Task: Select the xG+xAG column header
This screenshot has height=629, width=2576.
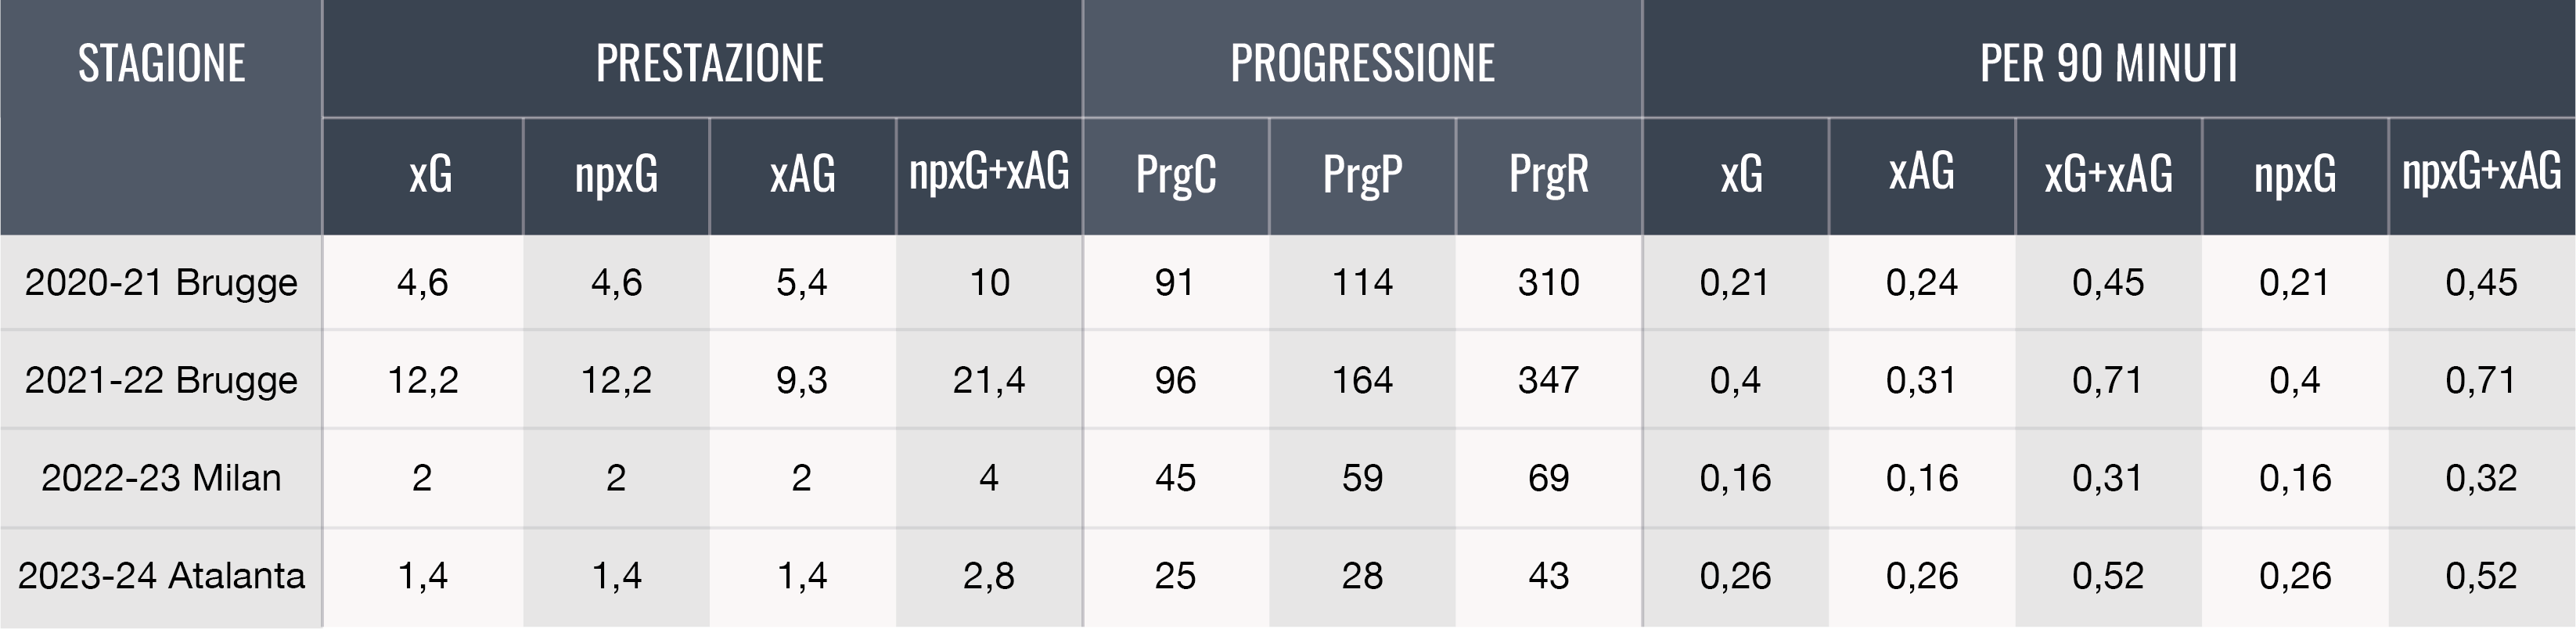Action: tap(2108, 174)
